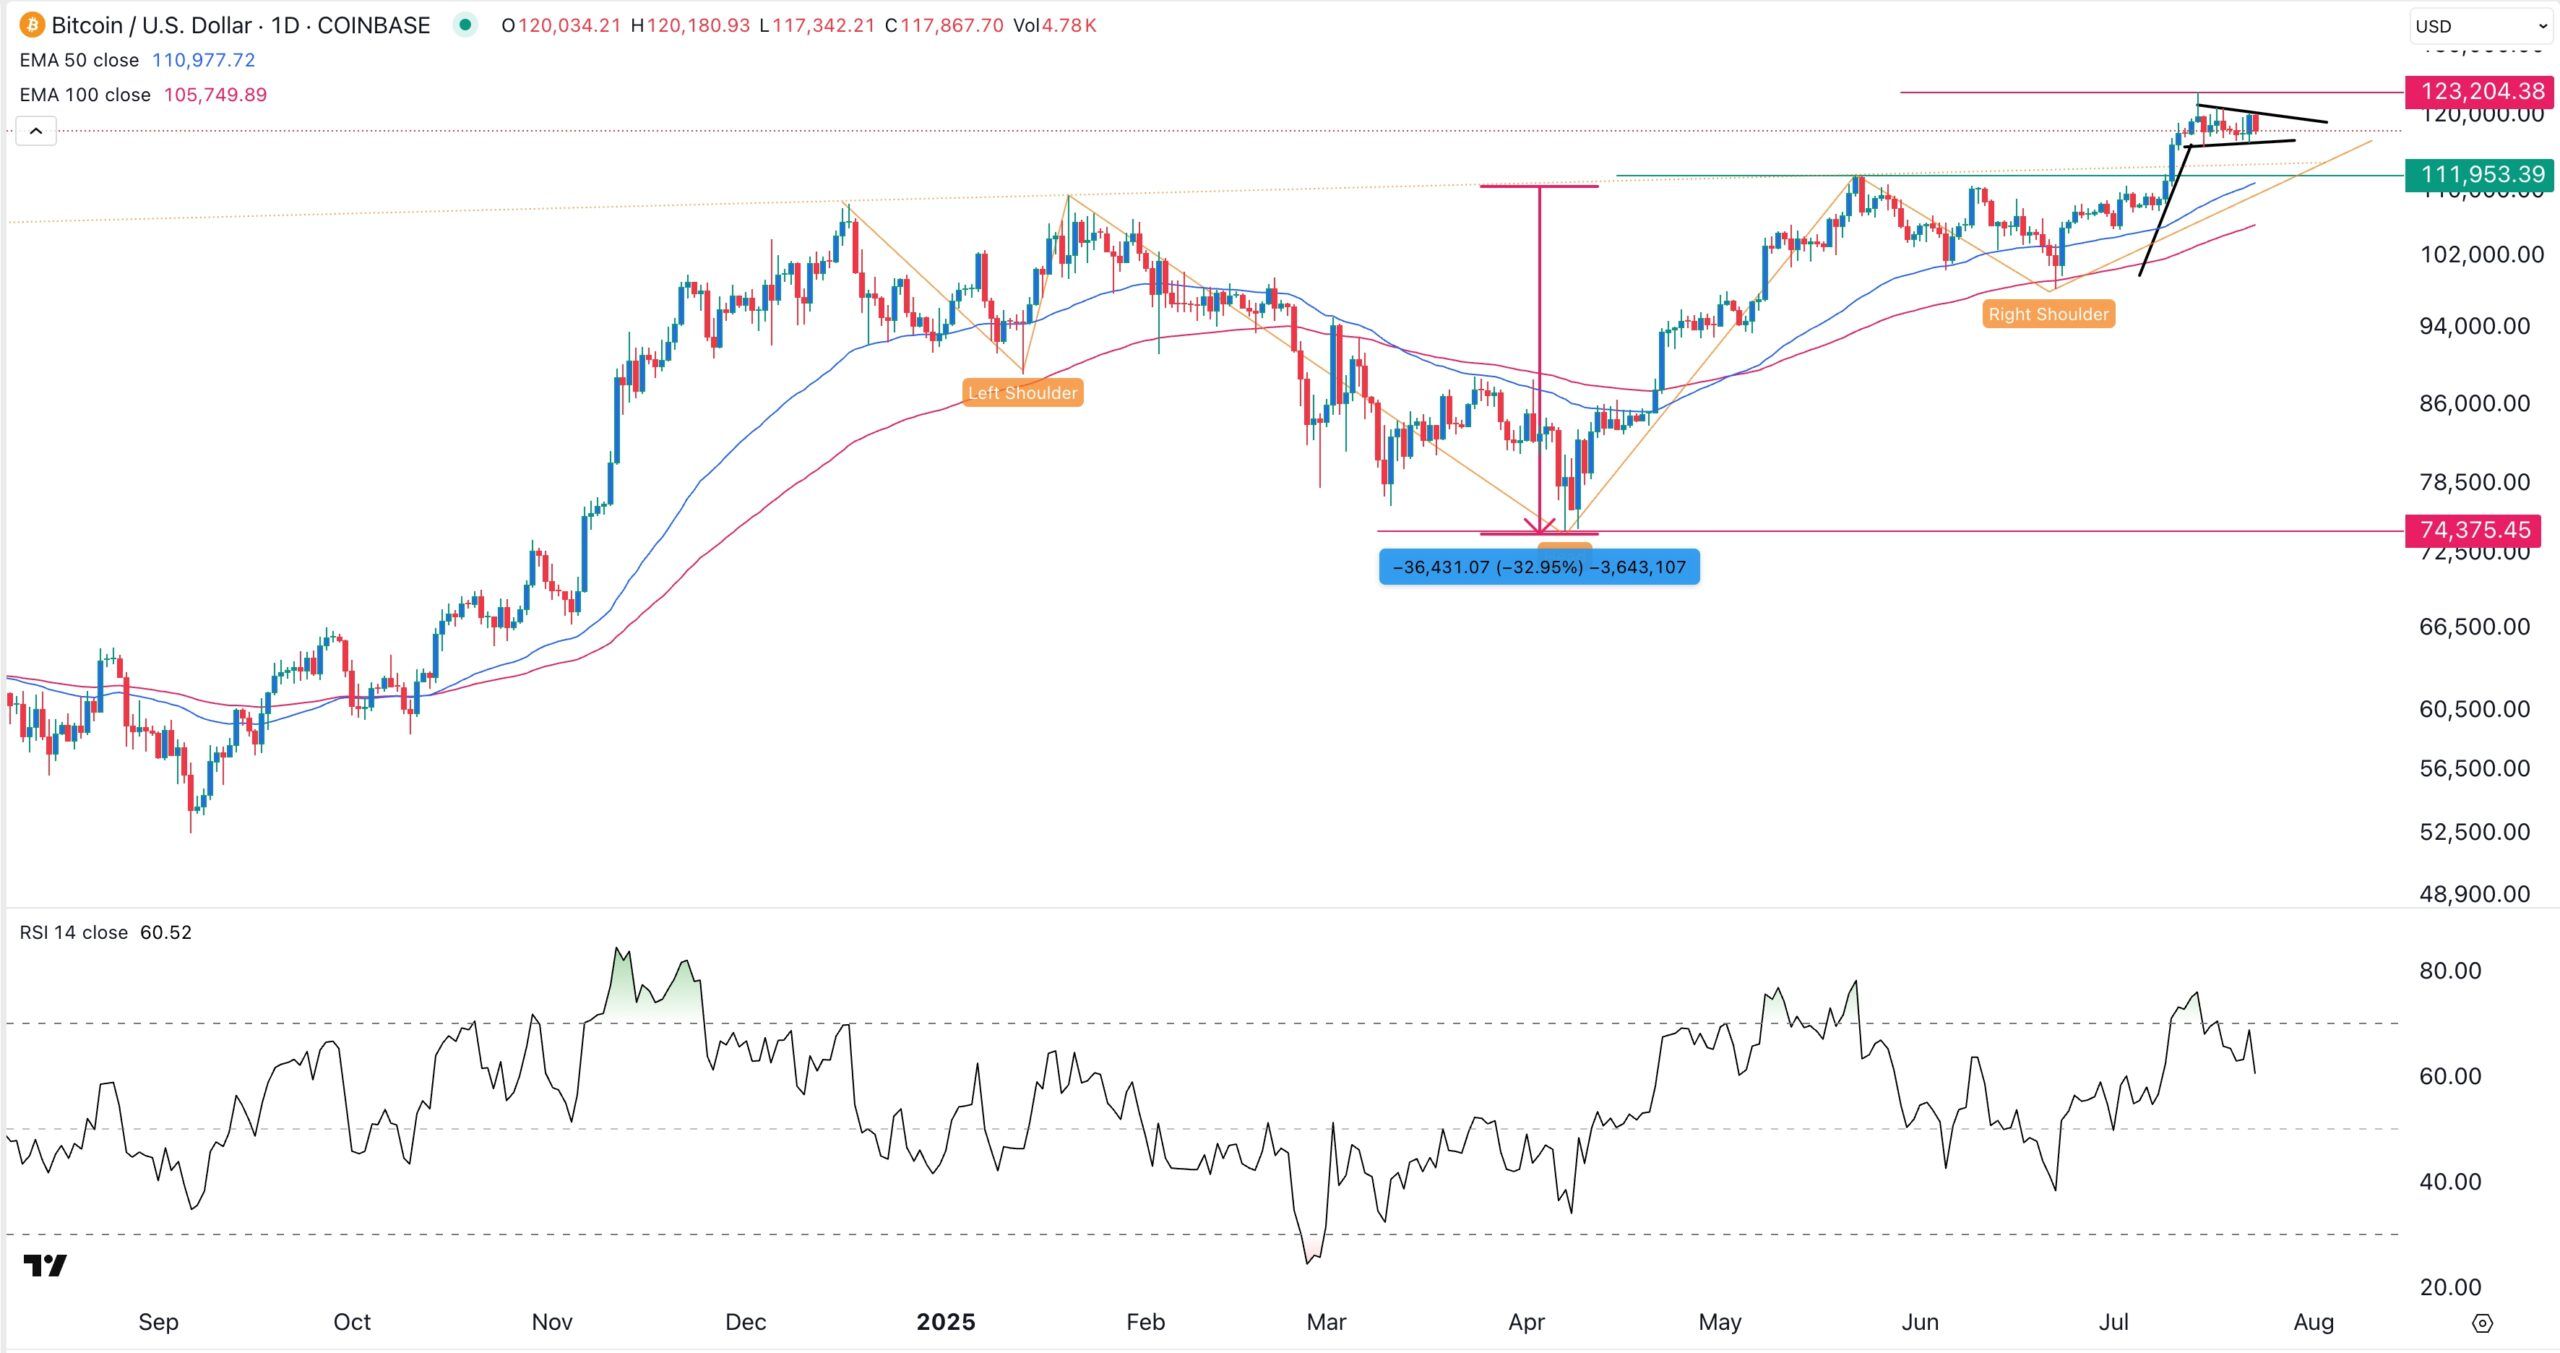Click the 74,375.45 price label
Image resolution: width=2560 pixels, height=1353 pixels.
click(2473, 530)
